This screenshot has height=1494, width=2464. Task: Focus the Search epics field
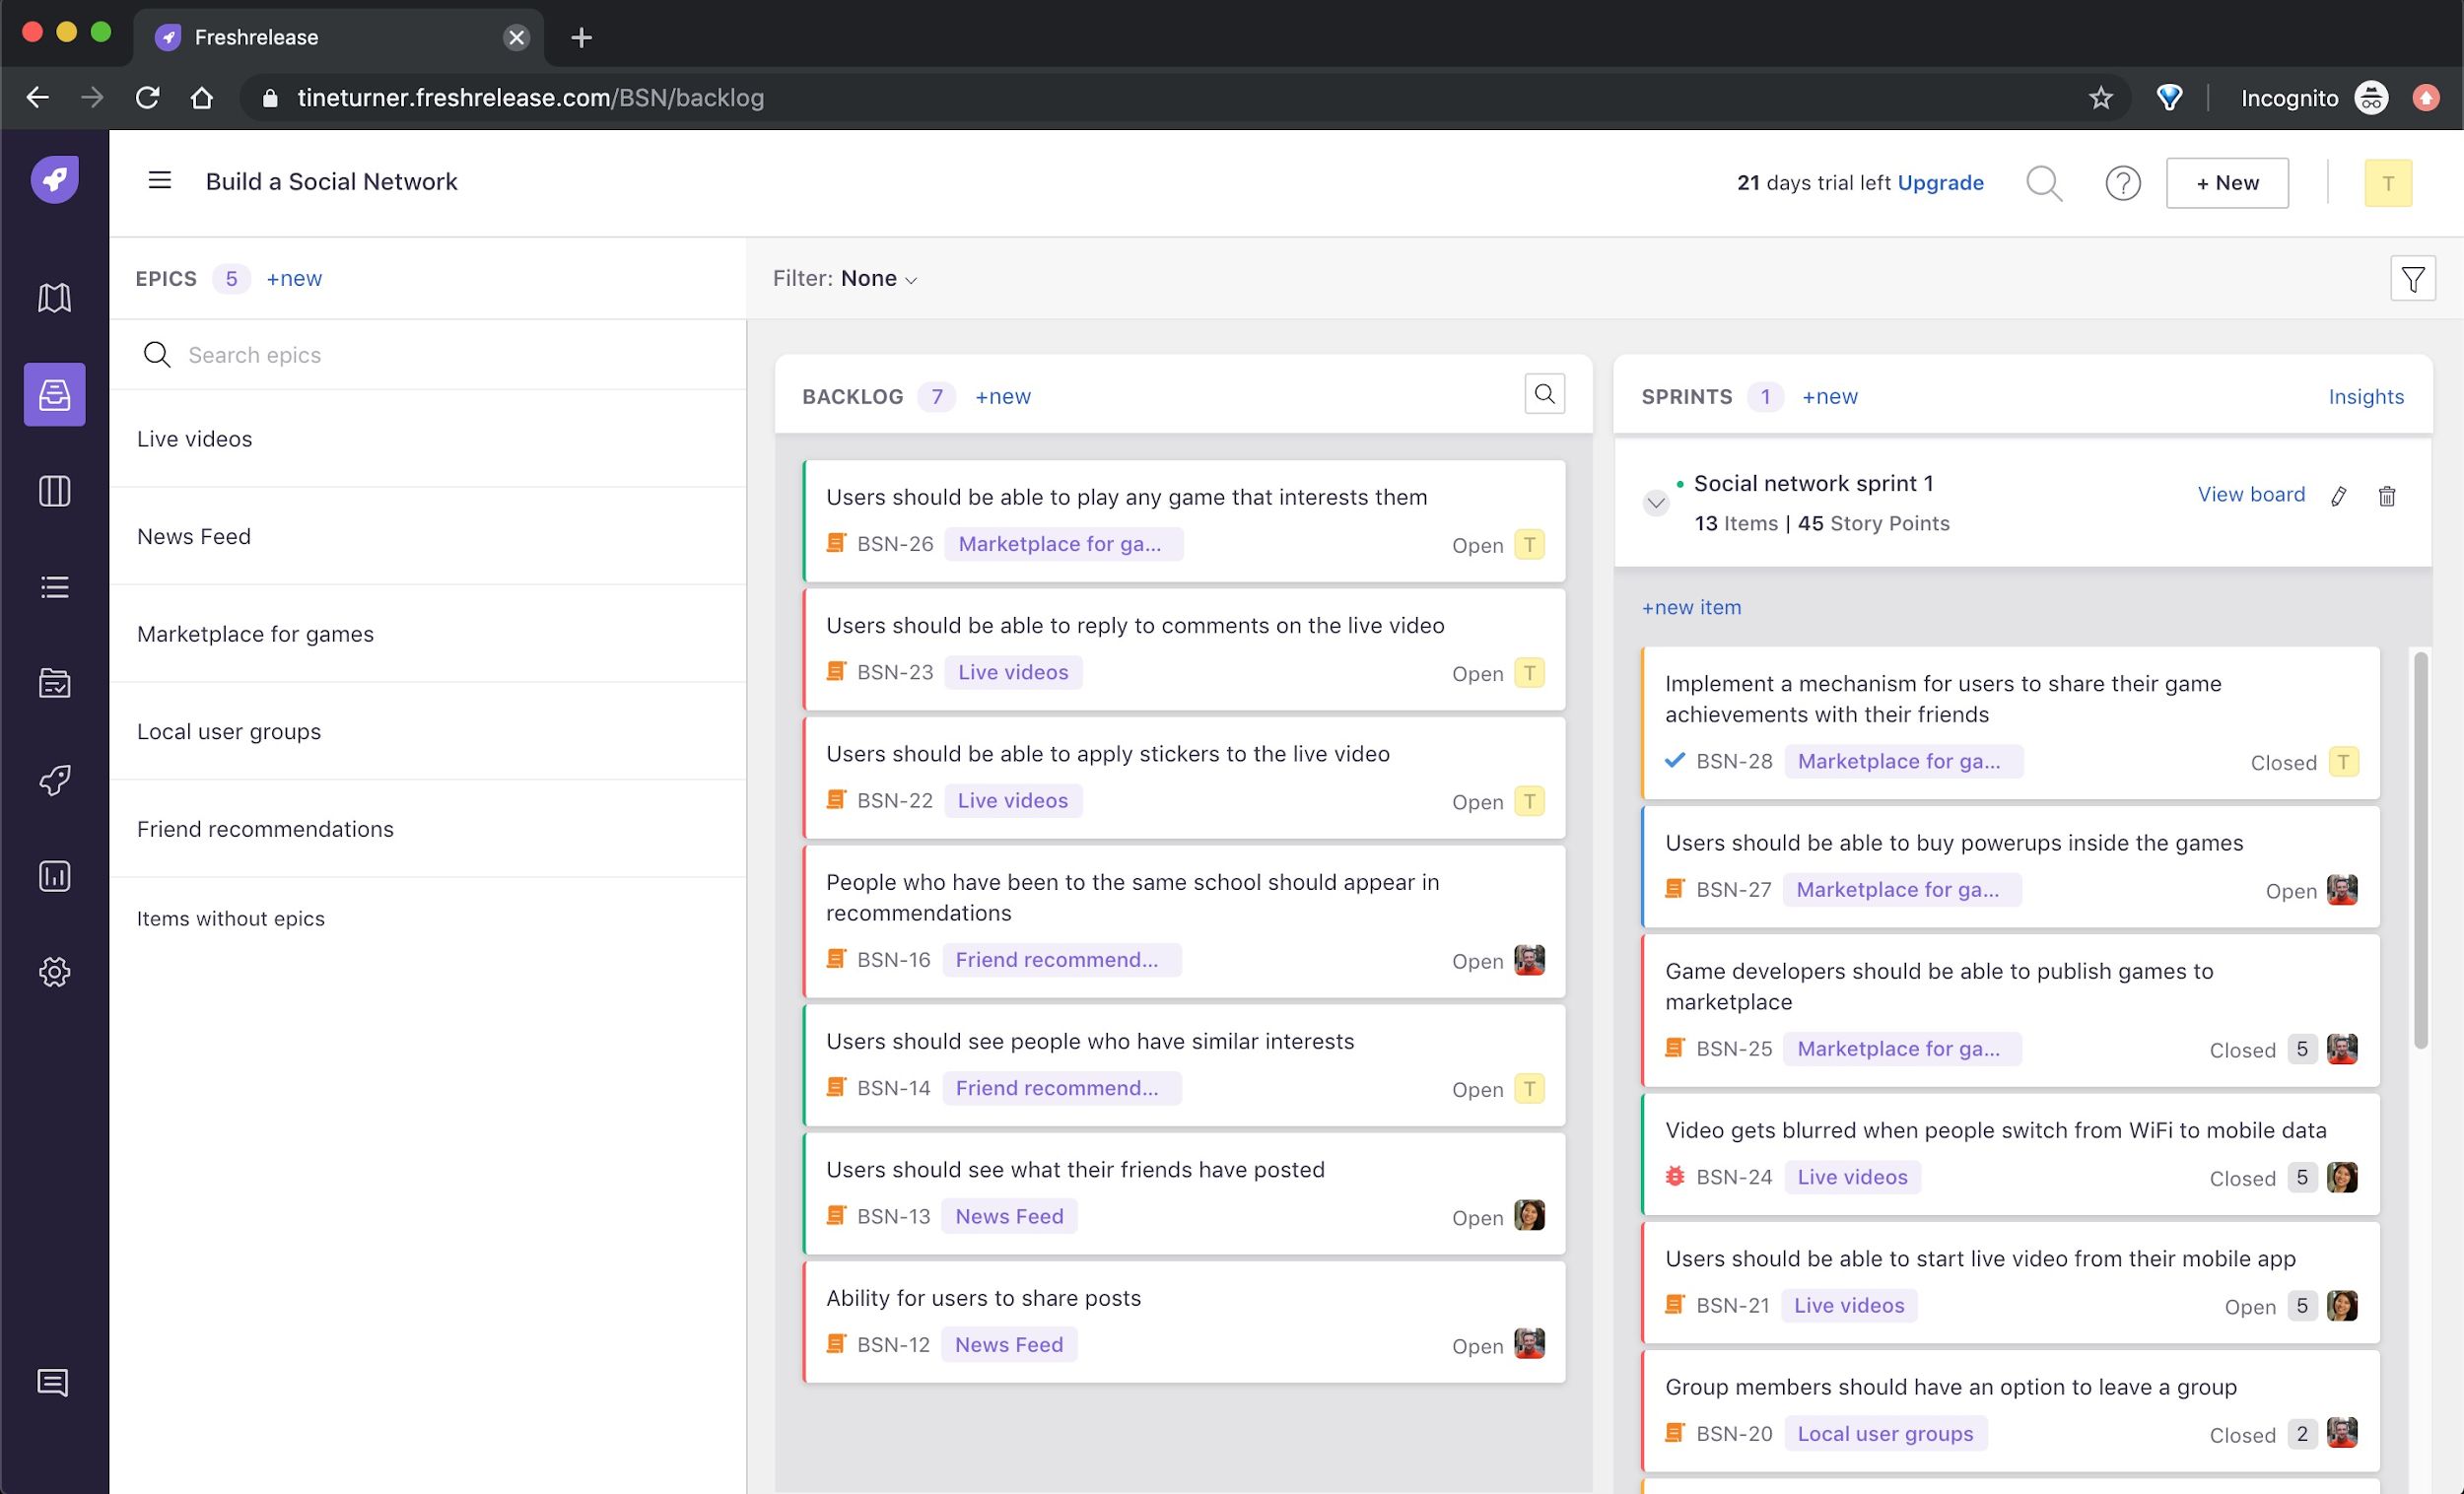point(427,355)
